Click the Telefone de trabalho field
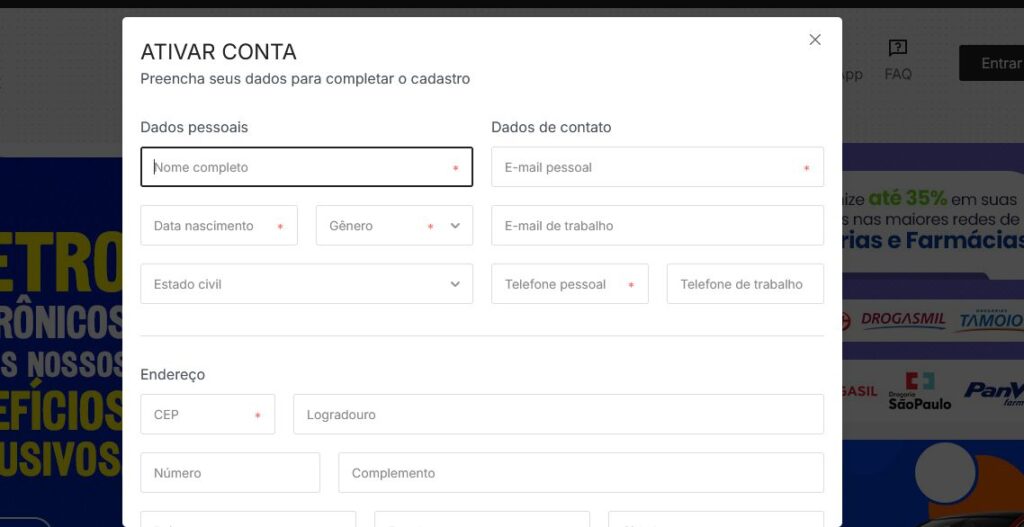This screenshot has width=1024, height=527. (745, 284)
